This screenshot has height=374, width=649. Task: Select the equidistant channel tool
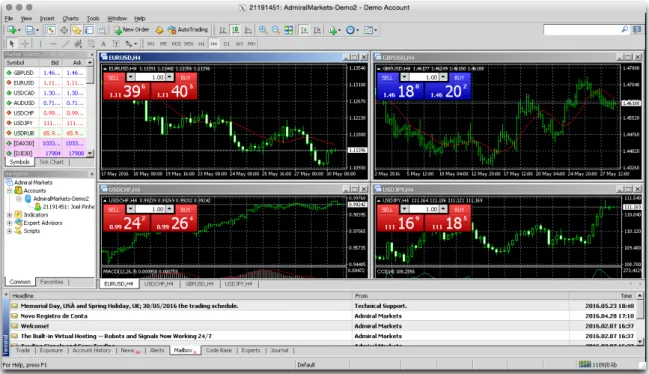point(78,43)
